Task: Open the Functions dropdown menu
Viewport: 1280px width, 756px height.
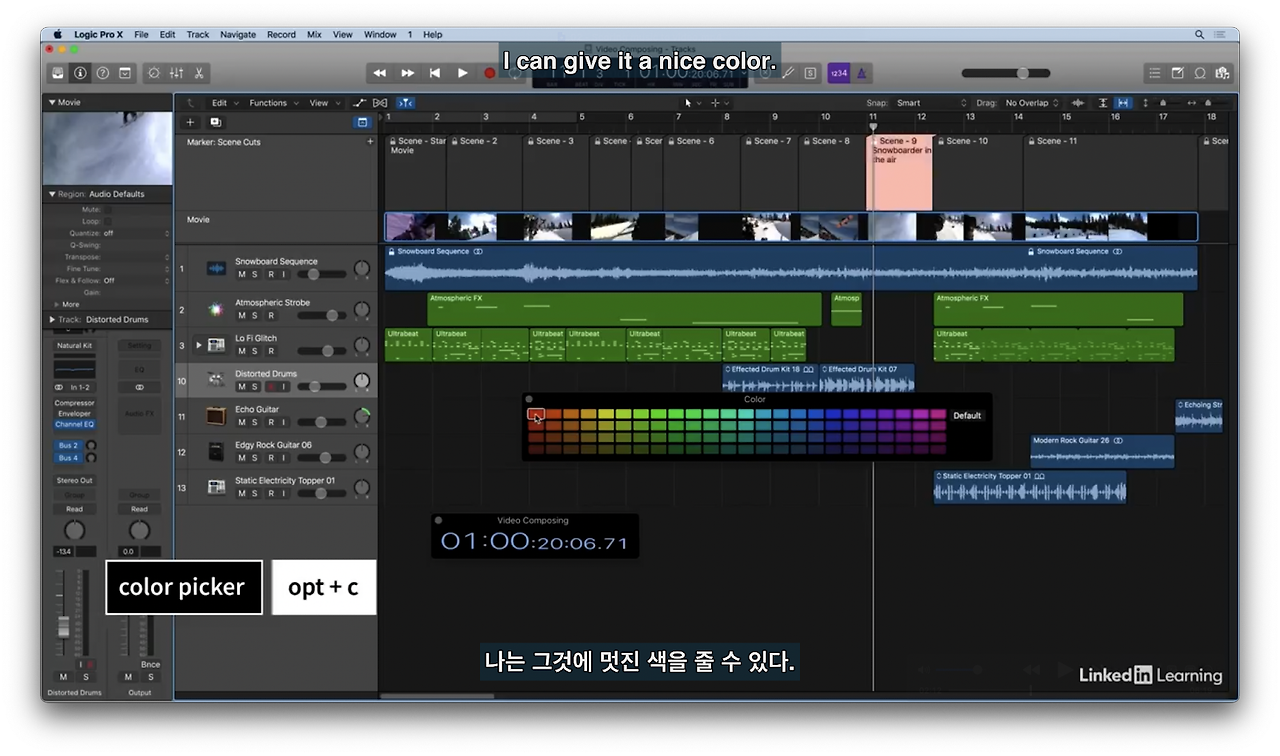Action: 272,103
